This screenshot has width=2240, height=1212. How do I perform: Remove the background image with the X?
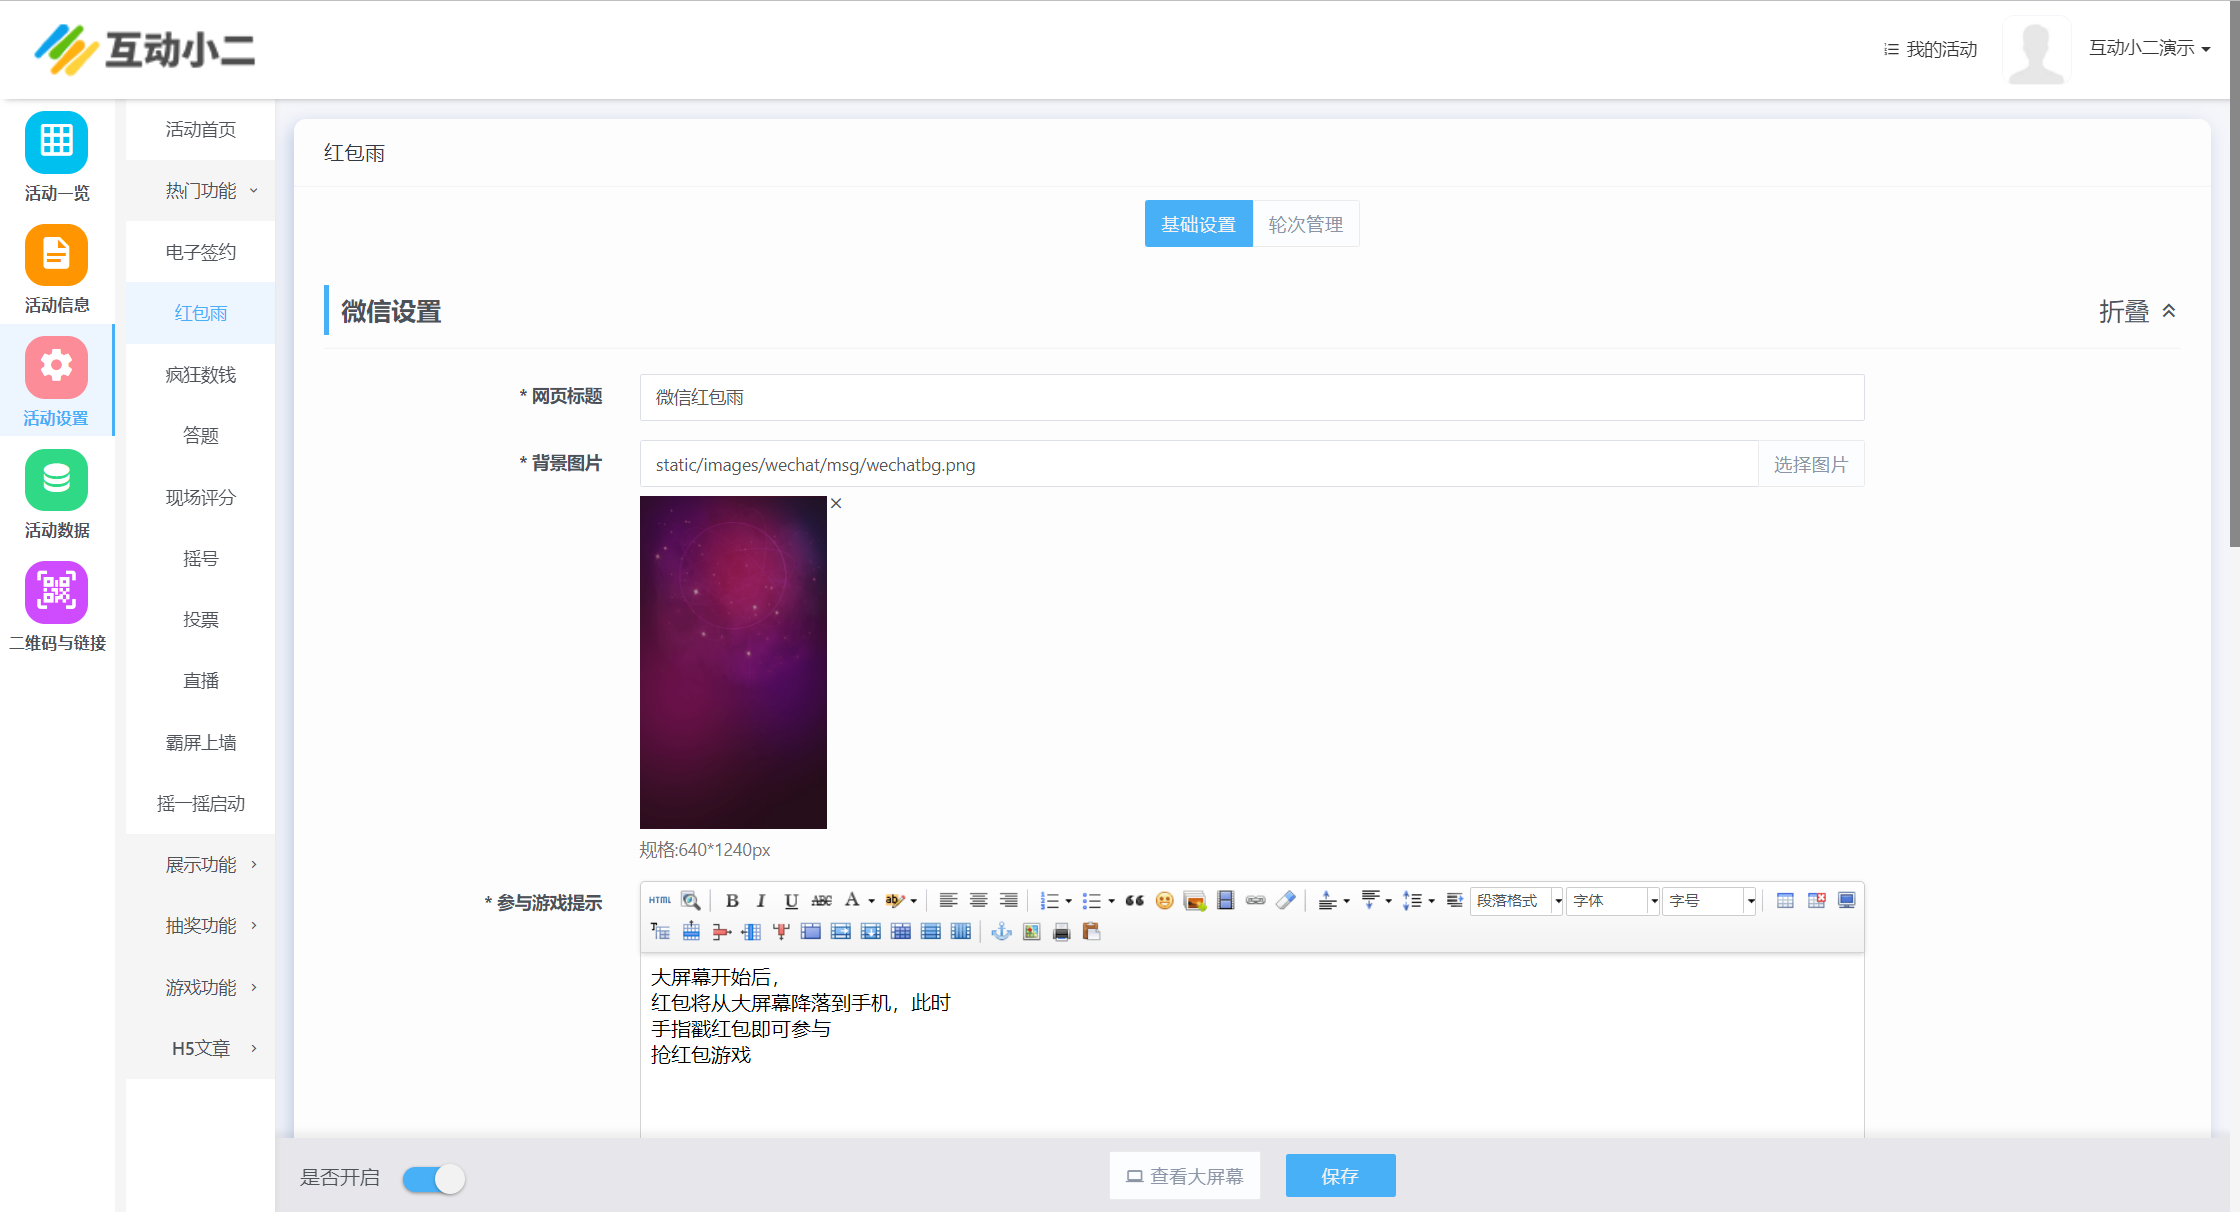[836, 503]
